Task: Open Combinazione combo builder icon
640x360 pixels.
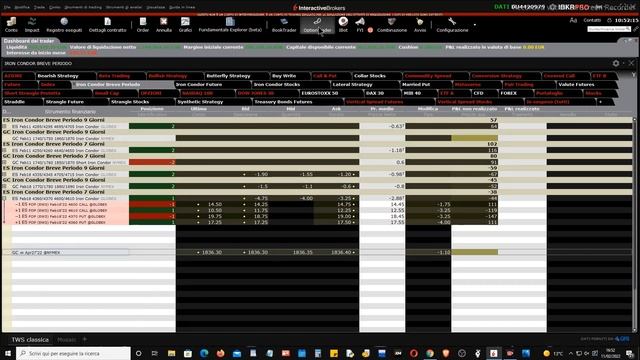Action: [x=392, y=24]
